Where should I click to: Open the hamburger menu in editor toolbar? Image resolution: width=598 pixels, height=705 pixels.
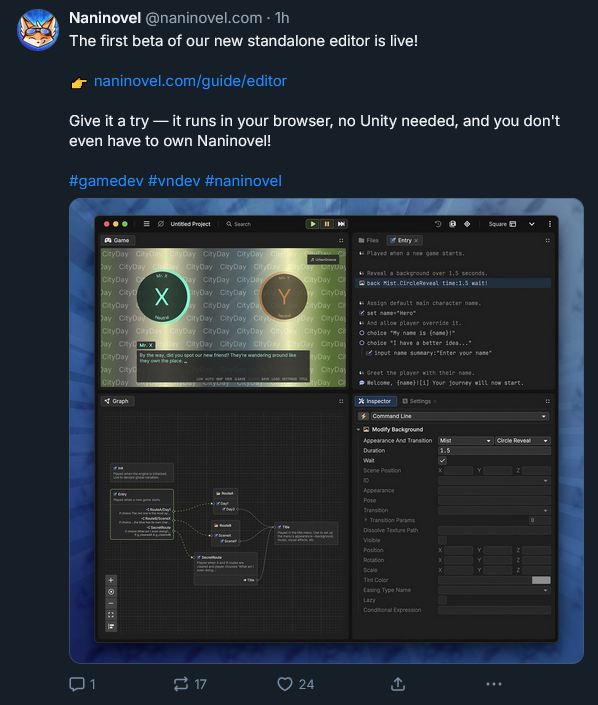coord(147,224)
